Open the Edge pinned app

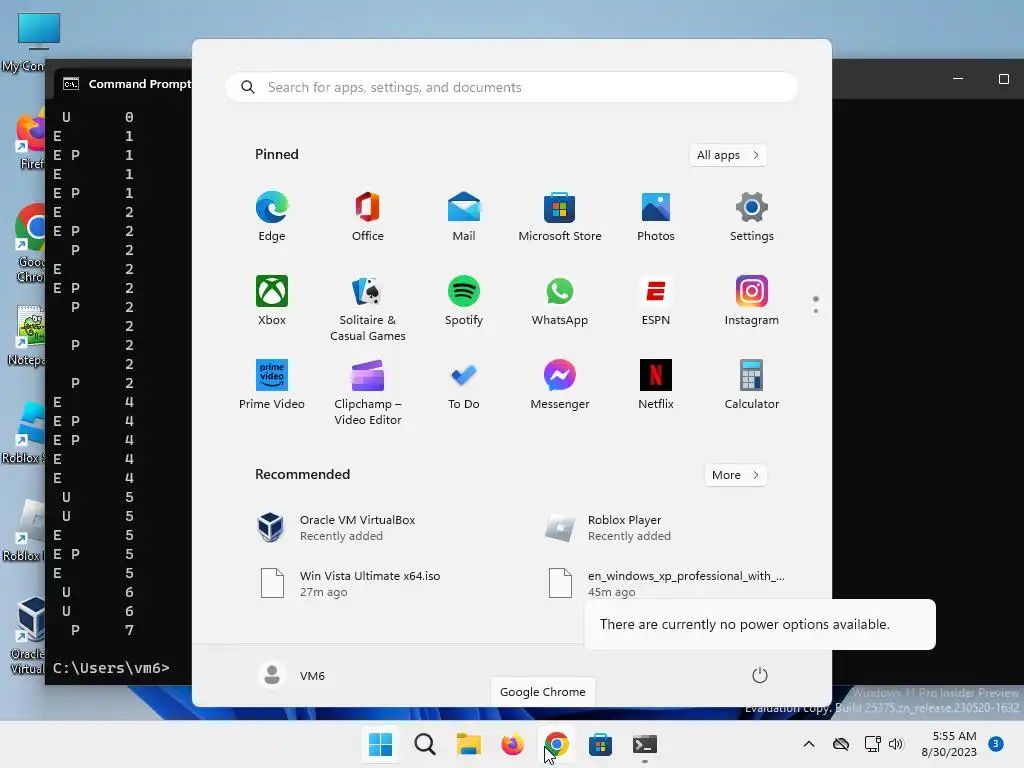click(272, 217)
